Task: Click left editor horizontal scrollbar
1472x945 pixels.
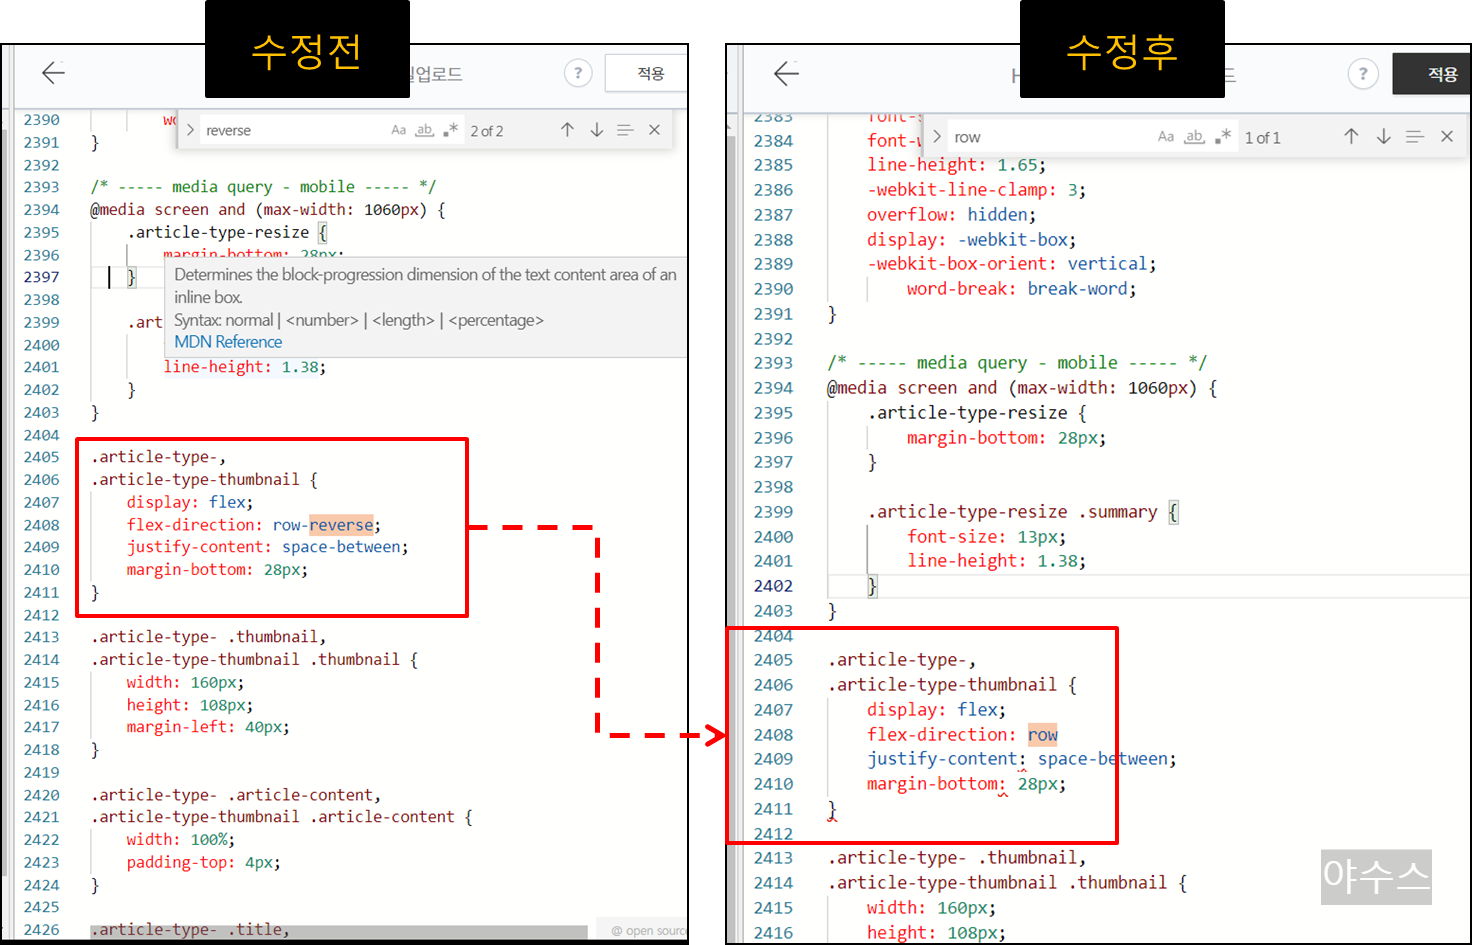Action: (x=339, y=932)
